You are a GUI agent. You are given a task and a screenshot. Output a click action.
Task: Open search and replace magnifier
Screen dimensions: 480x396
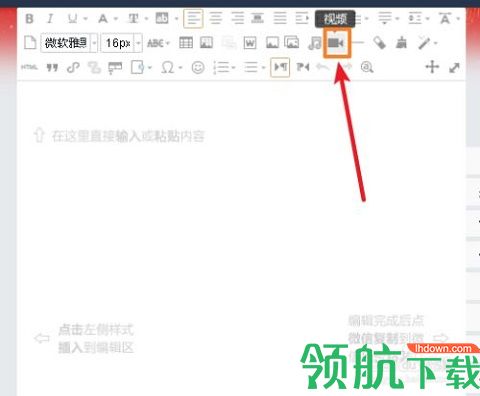pyautogui.click(x=367, y=68)
